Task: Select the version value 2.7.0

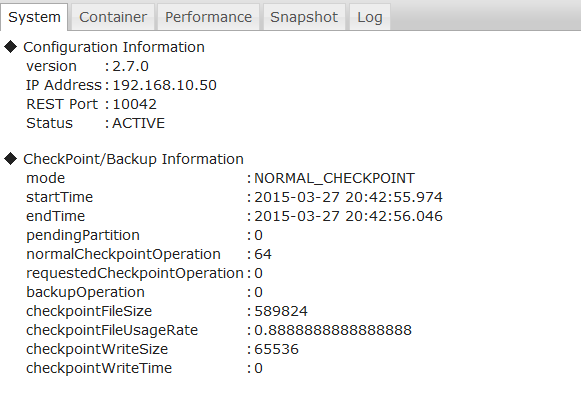Action: (x=130, y=66)
